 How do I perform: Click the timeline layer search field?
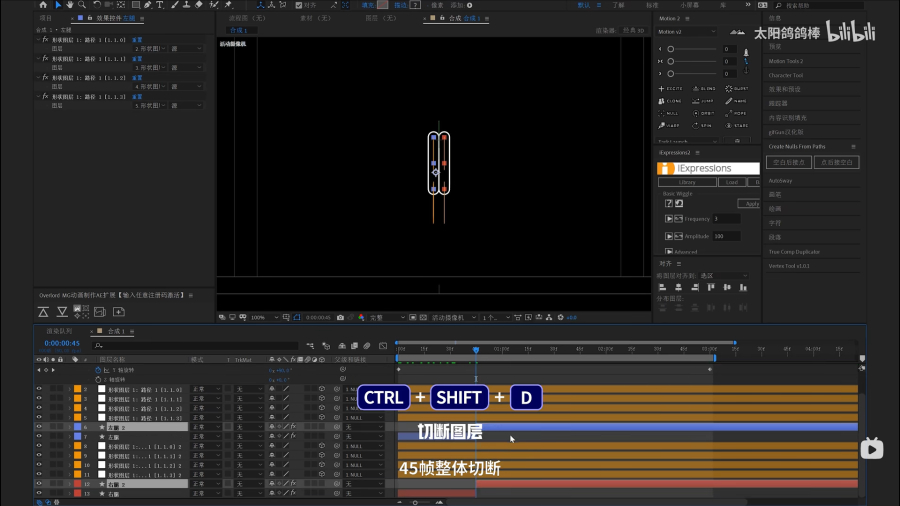click(x=195, y=345)
